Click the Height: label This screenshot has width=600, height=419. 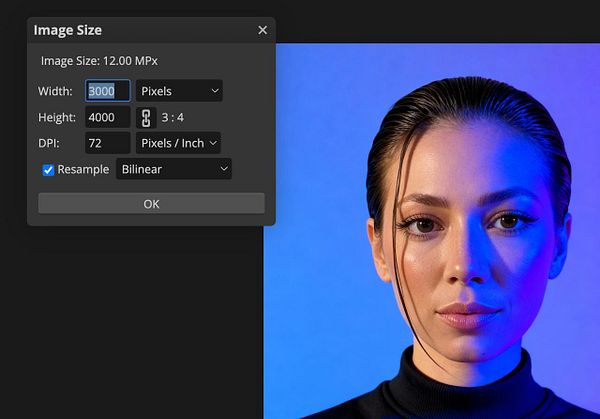pos(57,117)
